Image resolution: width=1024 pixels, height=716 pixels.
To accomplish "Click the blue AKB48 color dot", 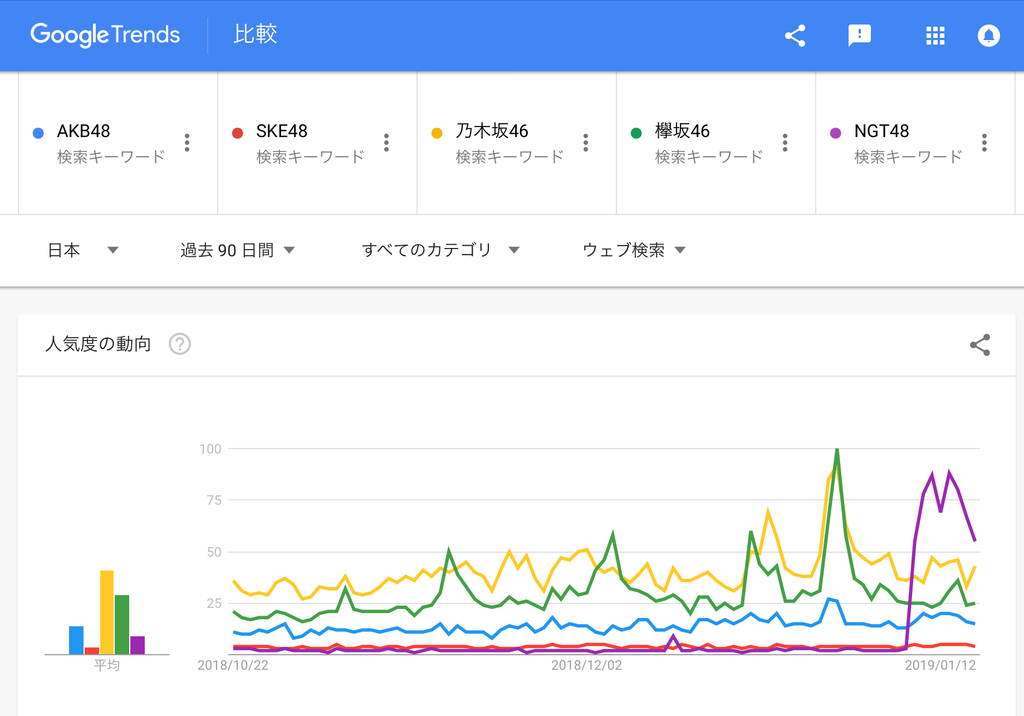I will point(38,133).
